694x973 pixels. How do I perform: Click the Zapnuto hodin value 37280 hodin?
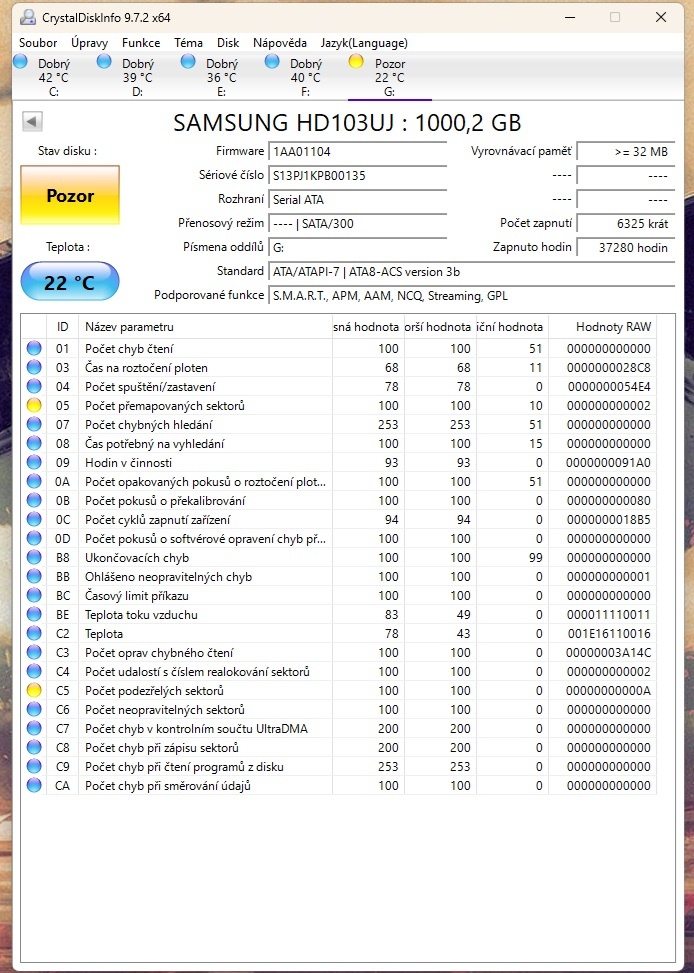[x=626, y=248]
